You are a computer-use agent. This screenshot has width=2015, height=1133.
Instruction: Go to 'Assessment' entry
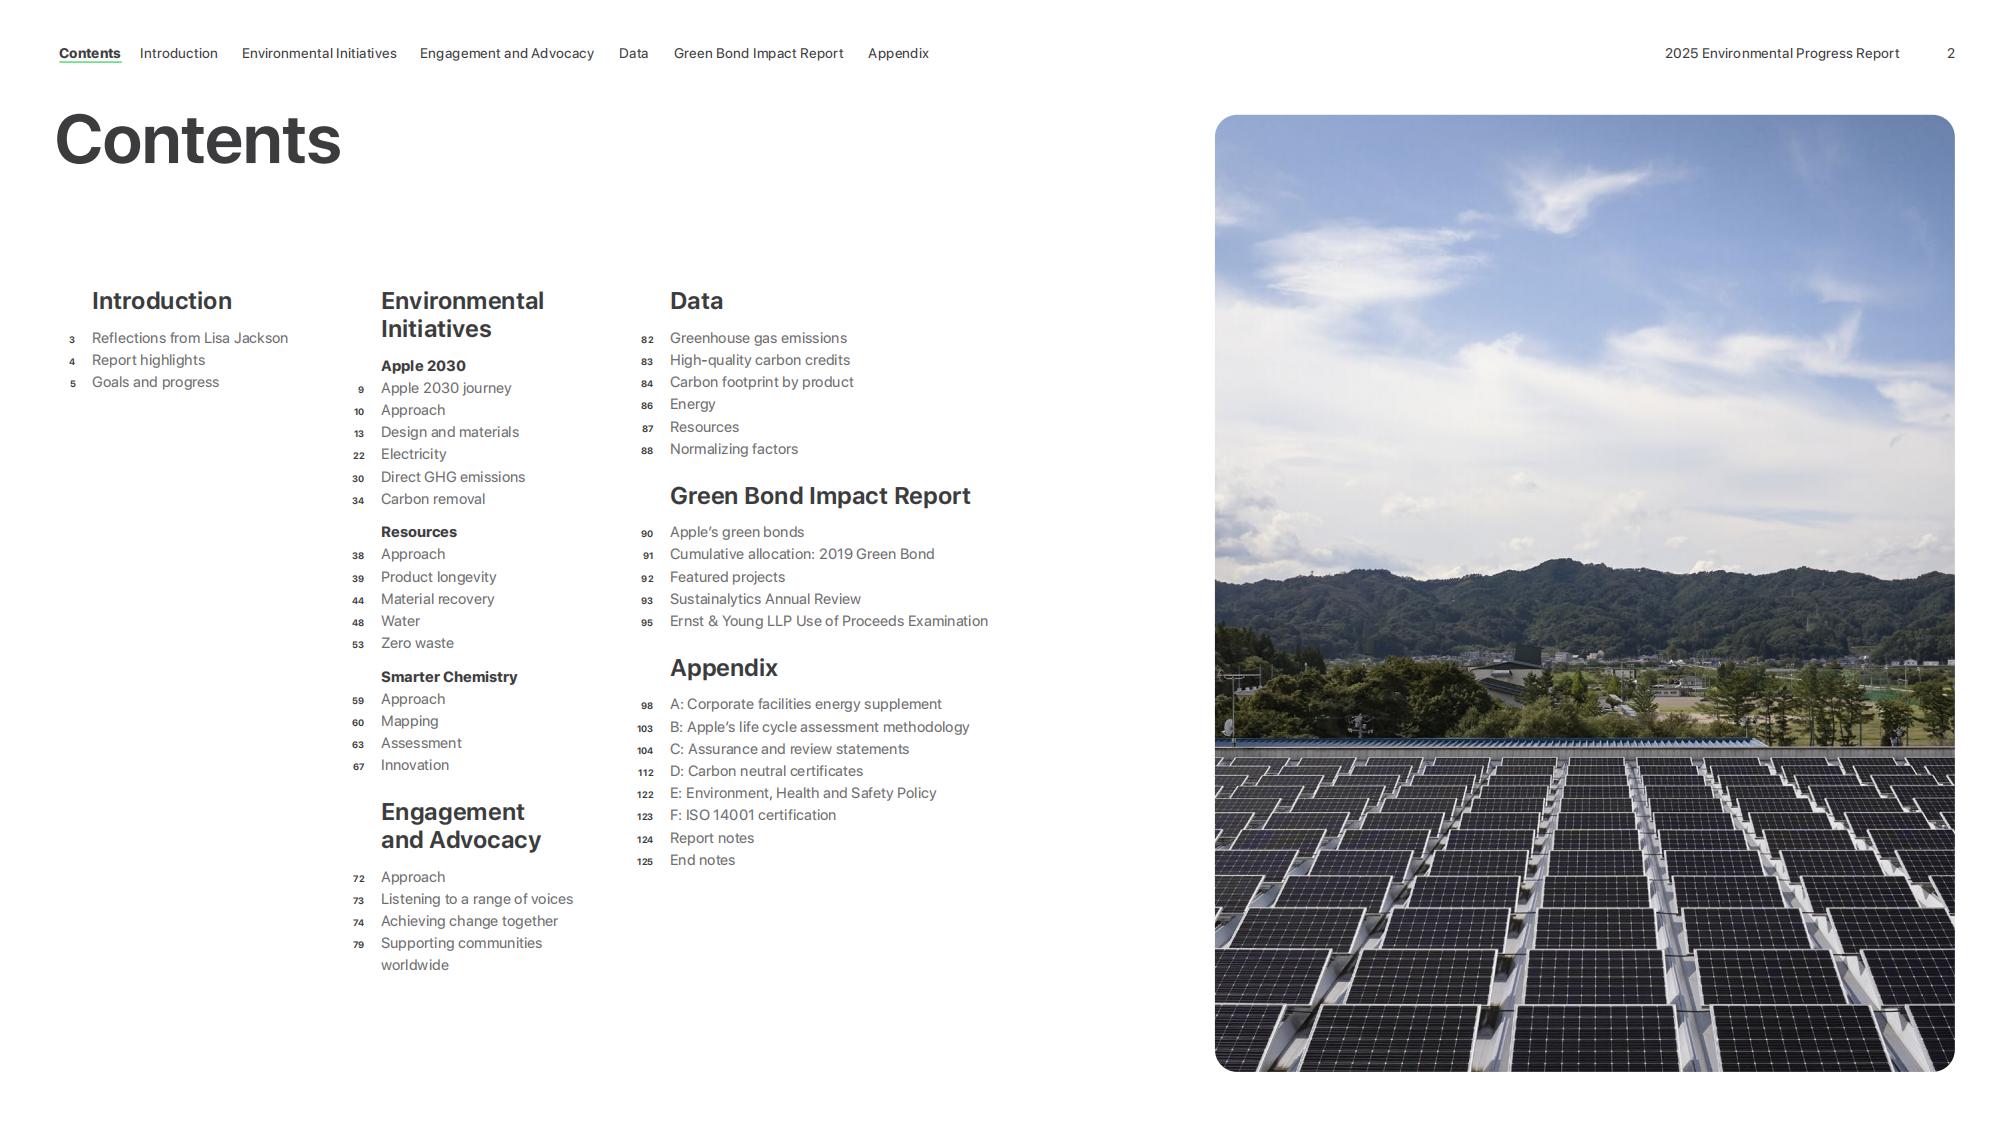(x=421, y=743)
